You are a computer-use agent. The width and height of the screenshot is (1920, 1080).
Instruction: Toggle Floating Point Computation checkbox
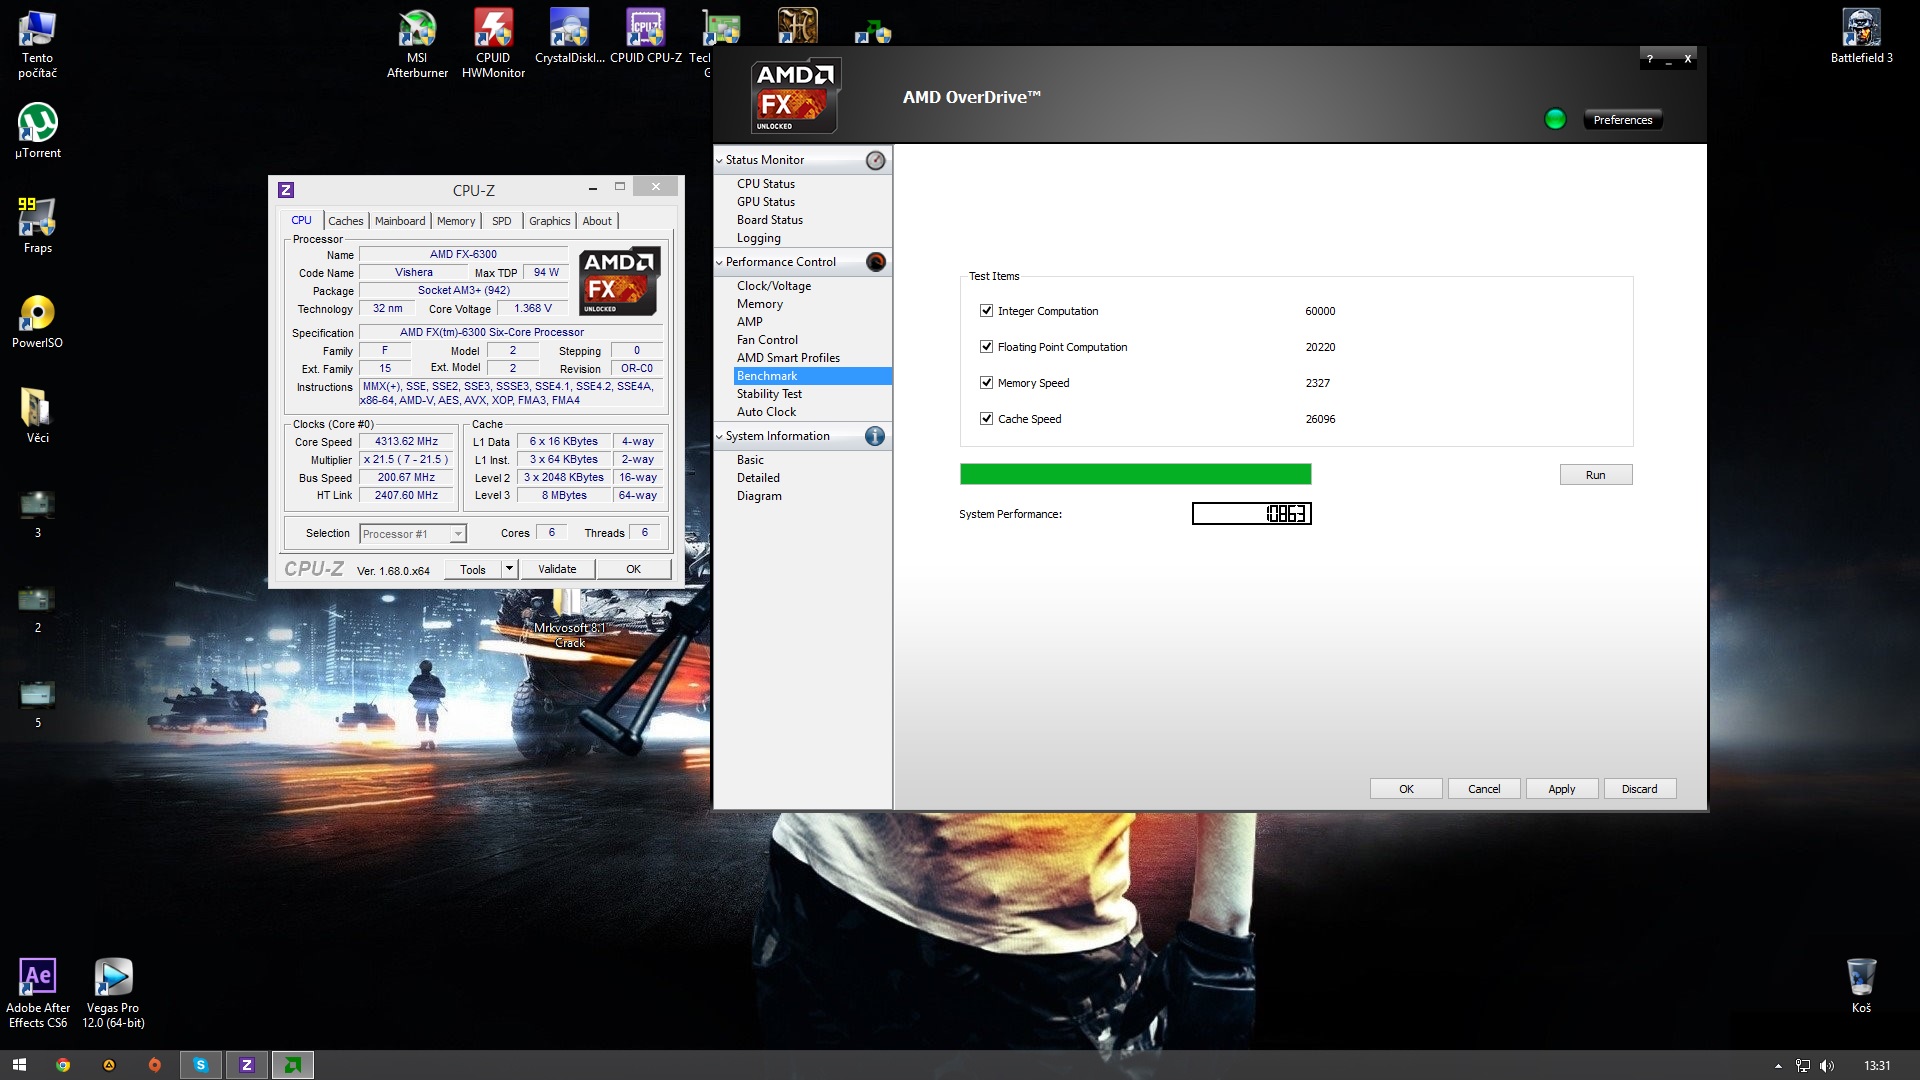point(986,347)
